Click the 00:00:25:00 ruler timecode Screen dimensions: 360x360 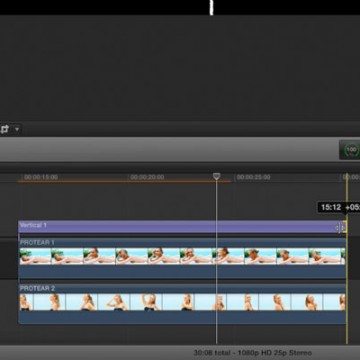253,177
